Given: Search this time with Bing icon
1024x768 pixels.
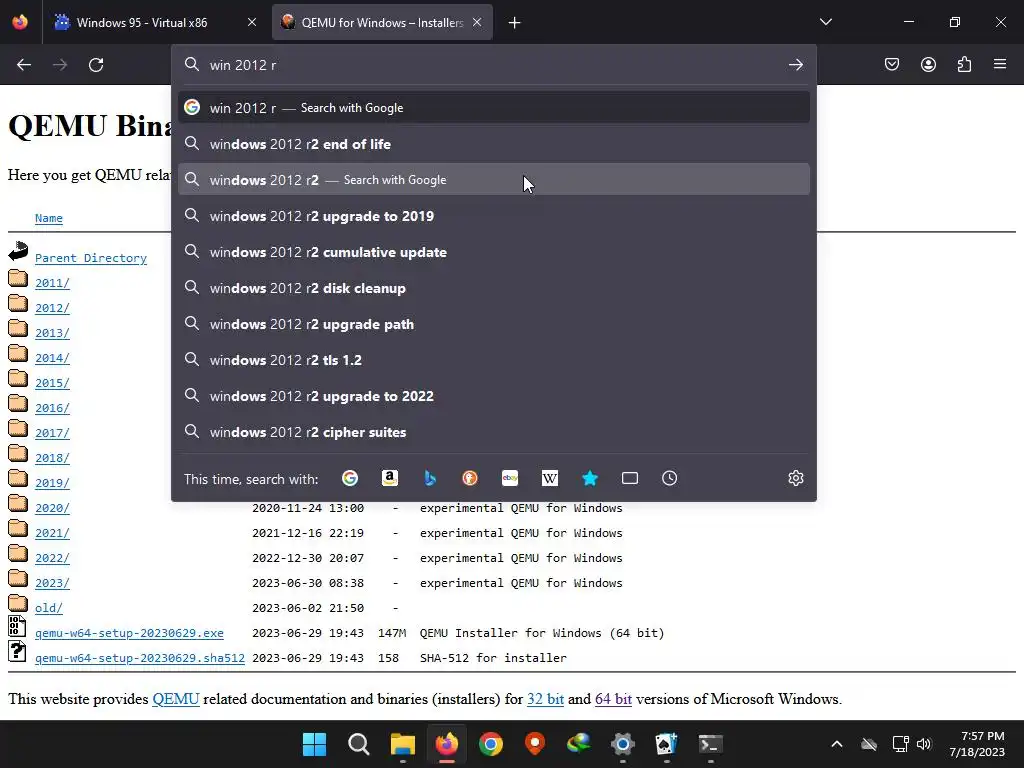Looking at the screenshot, I should (430, 479).
